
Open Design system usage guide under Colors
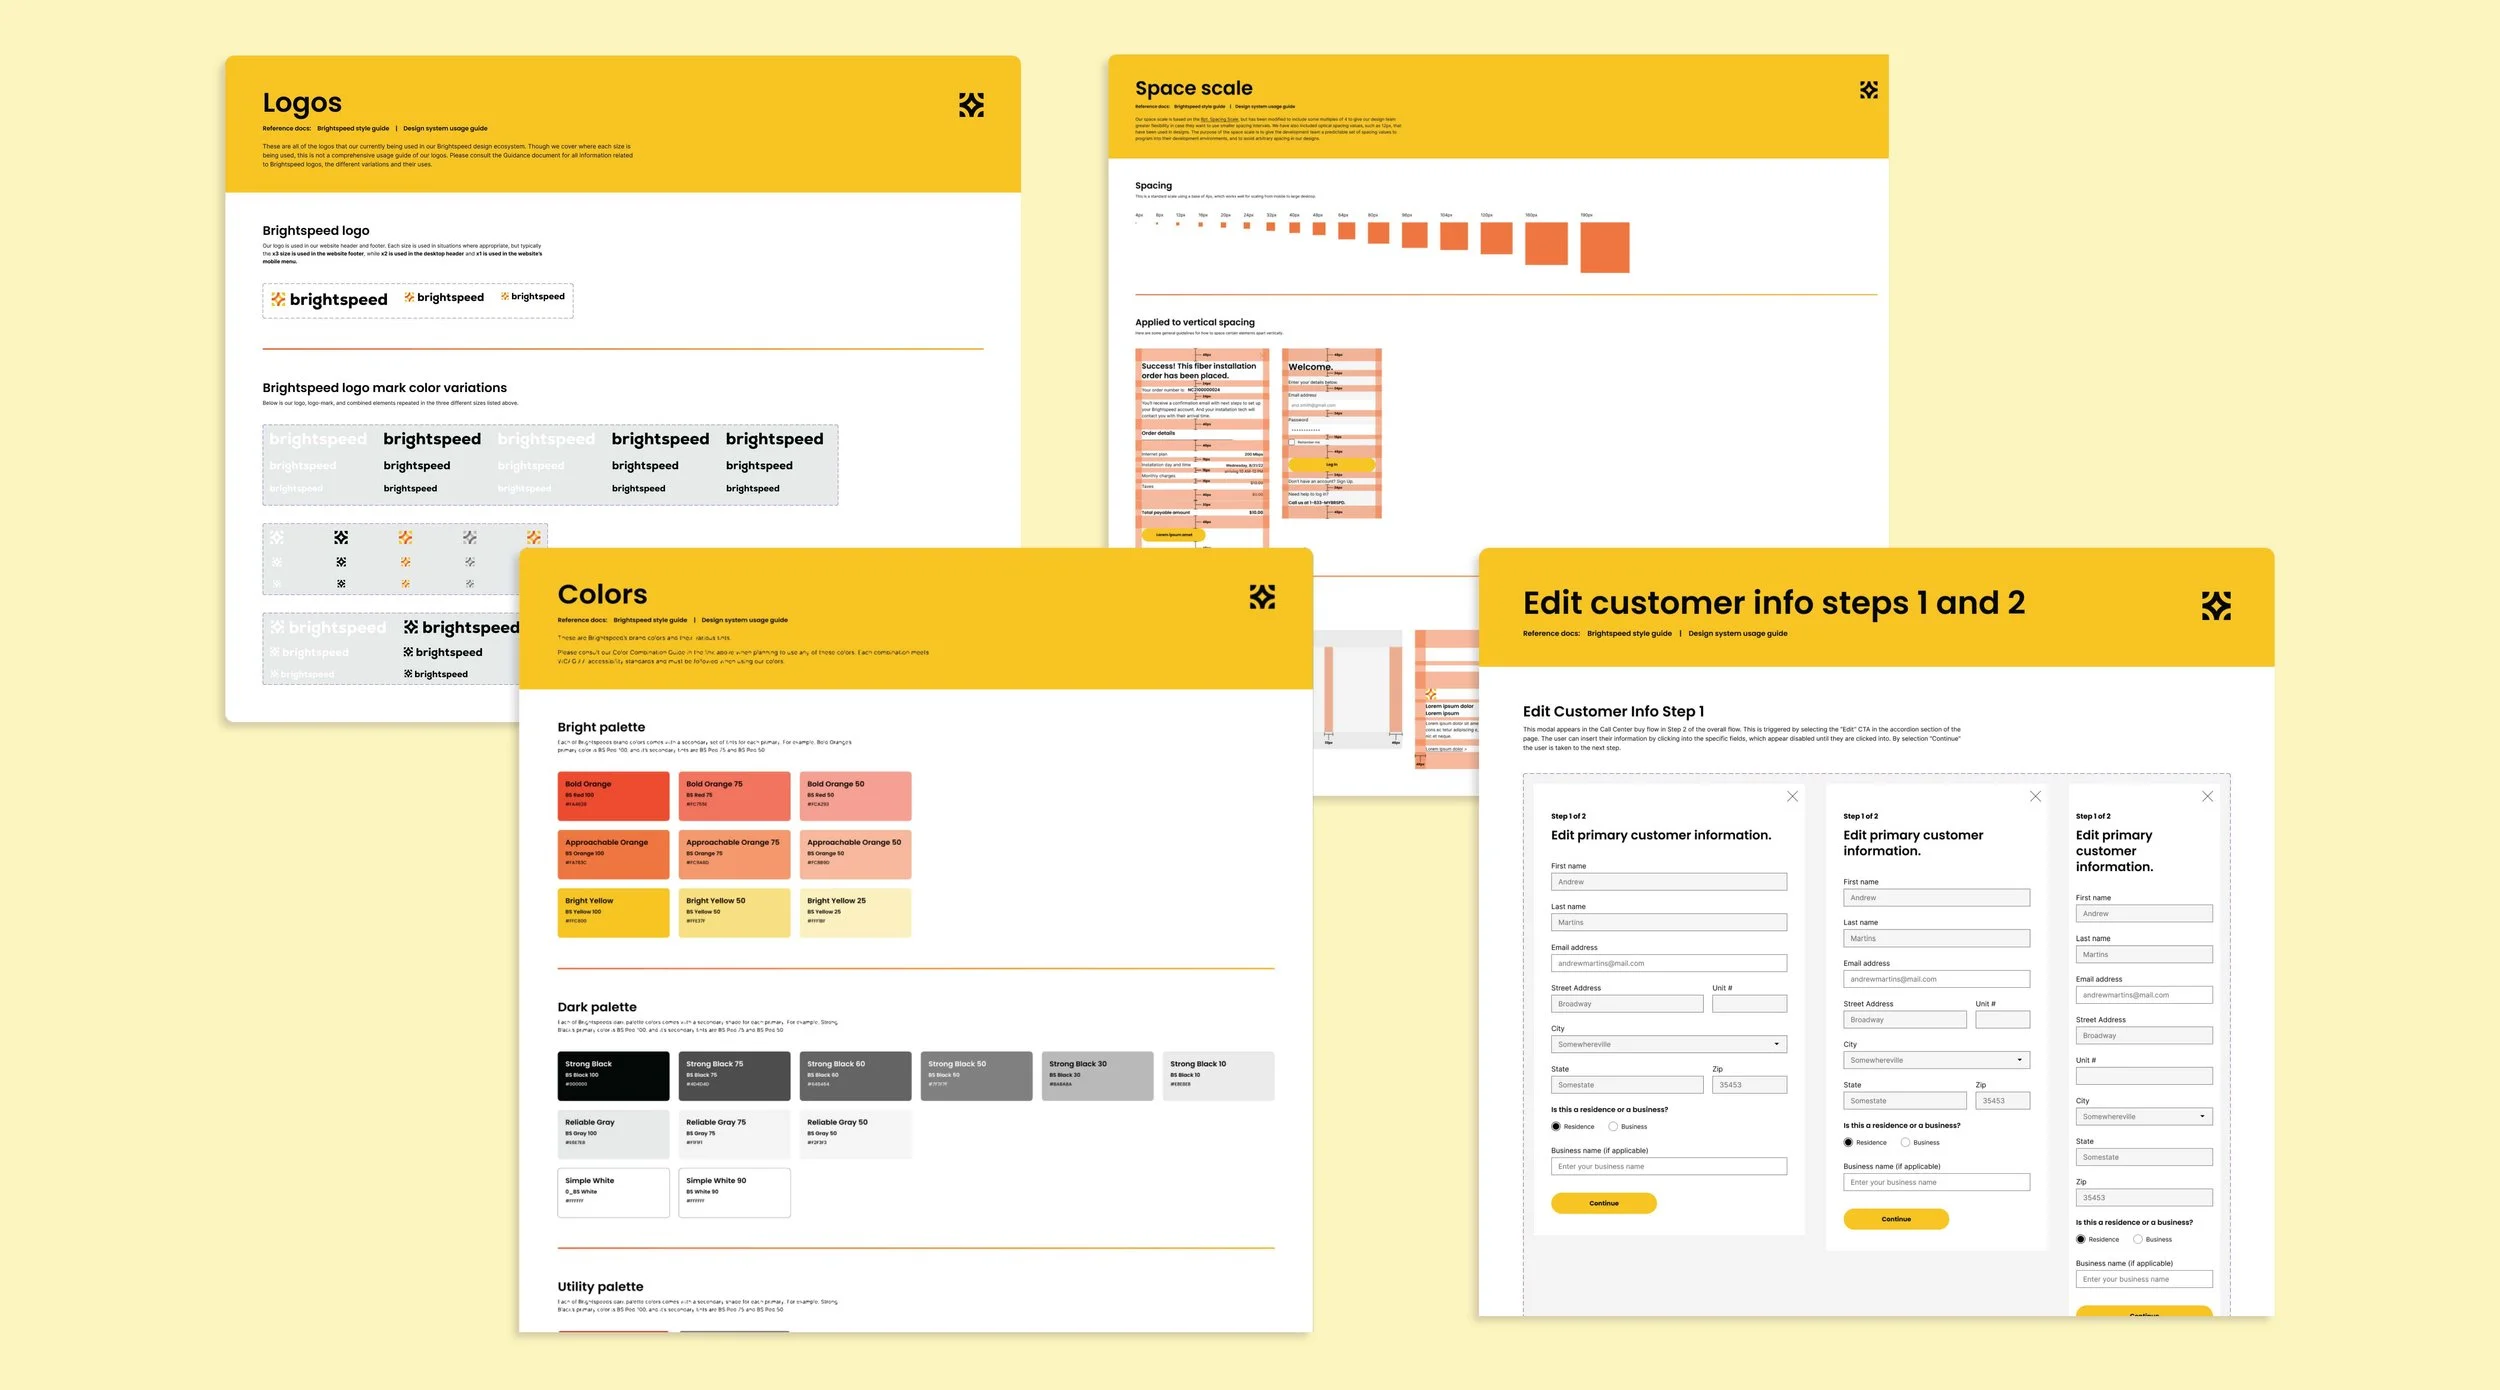click(744, 620)
